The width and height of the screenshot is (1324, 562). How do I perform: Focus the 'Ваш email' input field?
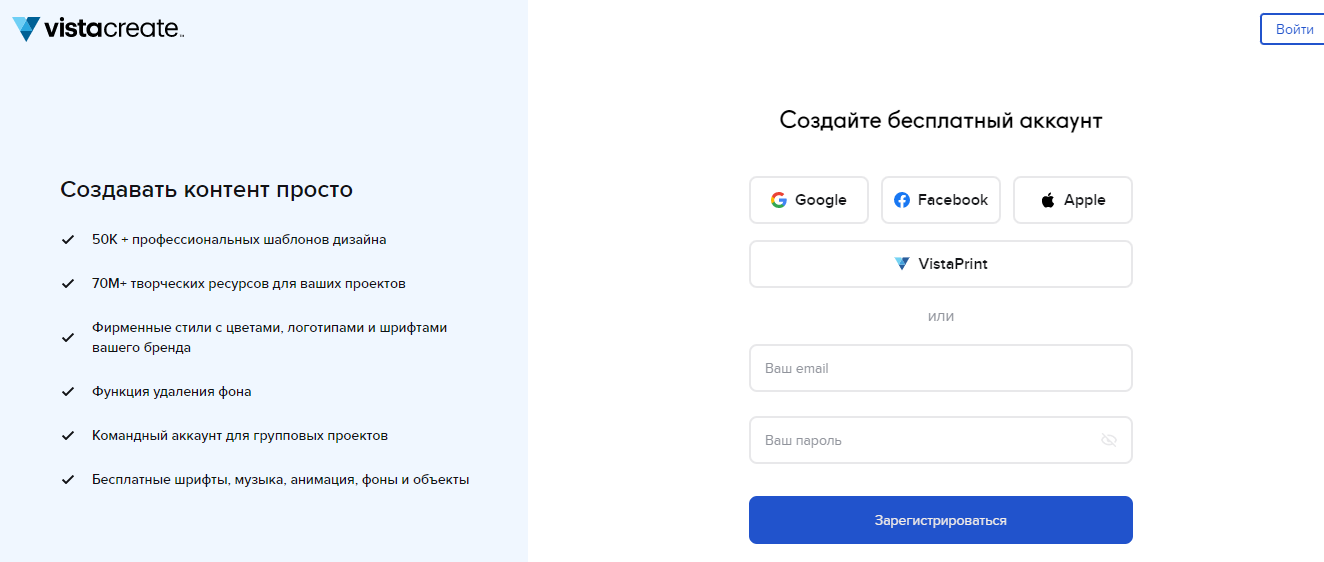(941, 368)
